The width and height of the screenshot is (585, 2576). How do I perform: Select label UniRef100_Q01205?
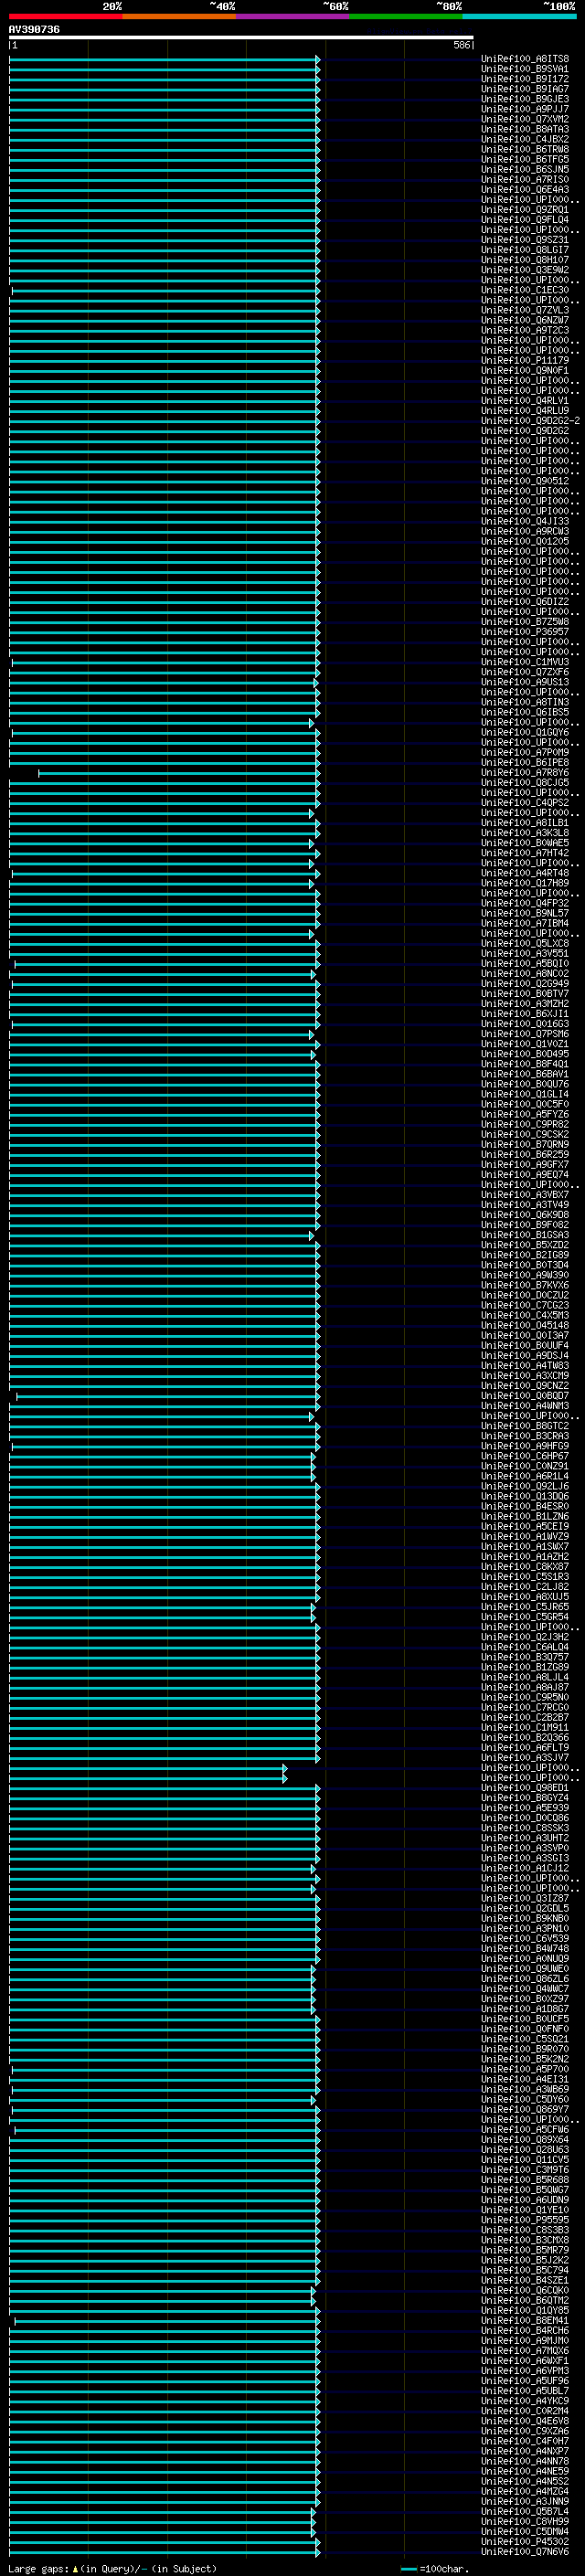coord(525,542)
